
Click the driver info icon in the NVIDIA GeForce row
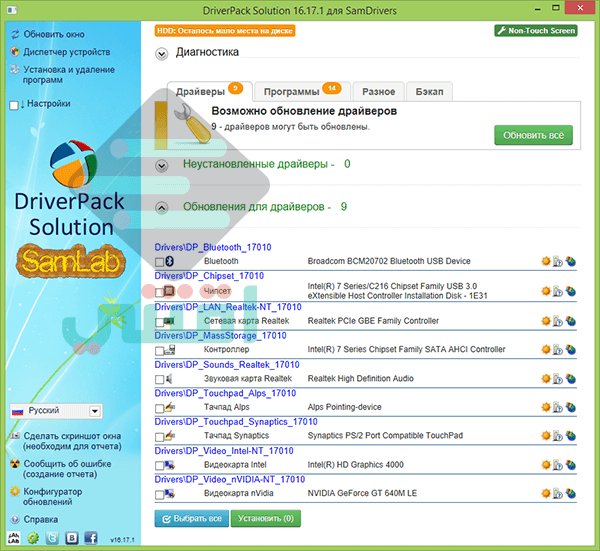[558, 494]
